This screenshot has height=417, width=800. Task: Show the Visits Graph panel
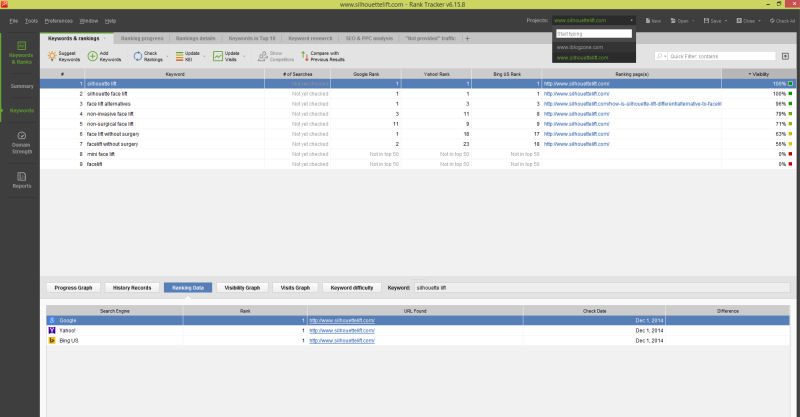pyautogui.click(x=295, y=288)
